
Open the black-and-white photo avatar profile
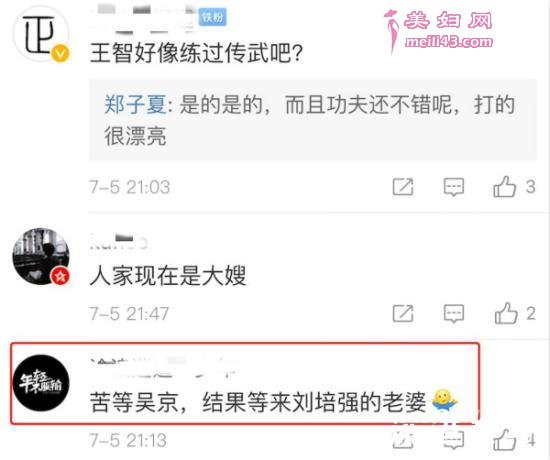[41, 256]
